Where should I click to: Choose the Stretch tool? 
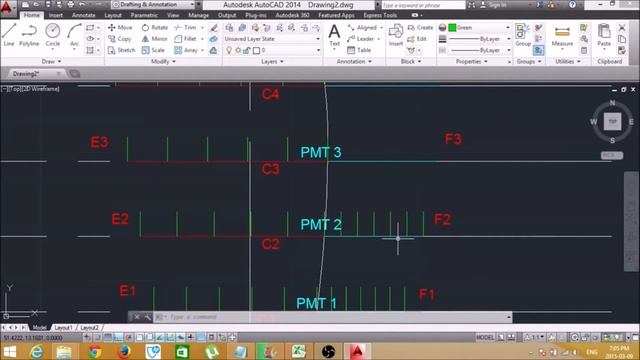click(x=121, y=50)
